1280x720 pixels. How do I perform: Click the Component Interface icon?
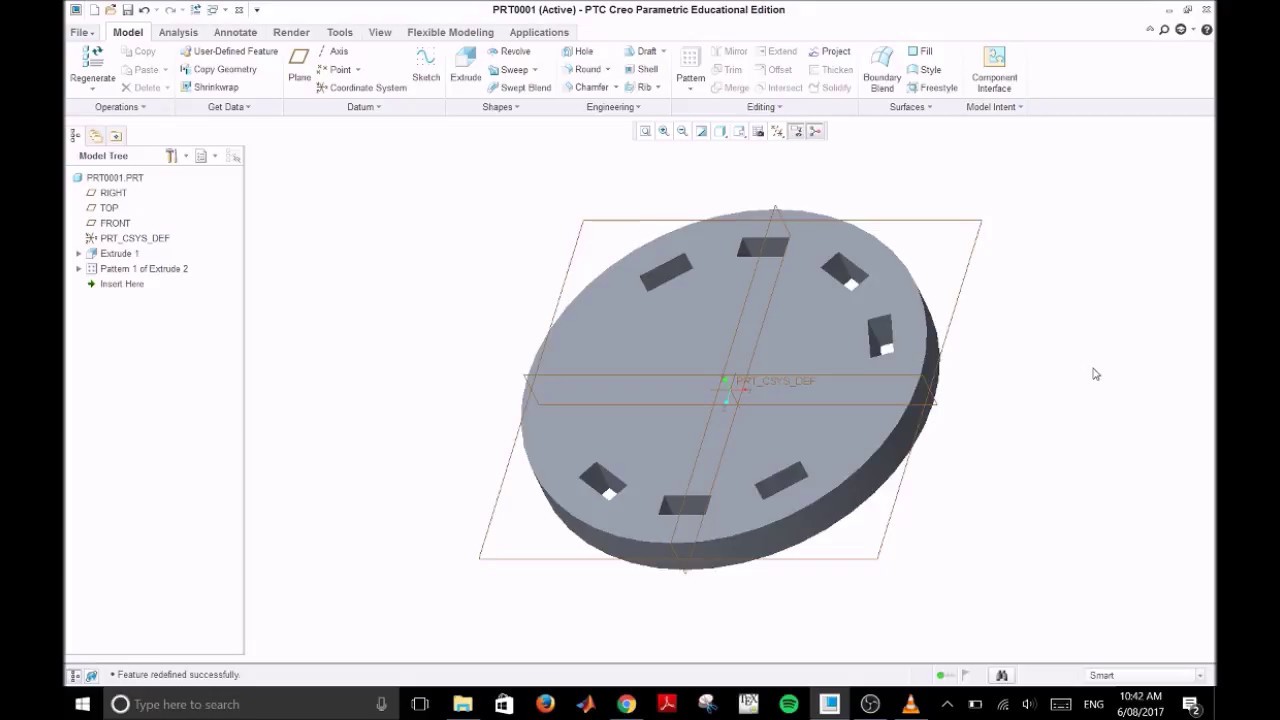coord(994,57)
